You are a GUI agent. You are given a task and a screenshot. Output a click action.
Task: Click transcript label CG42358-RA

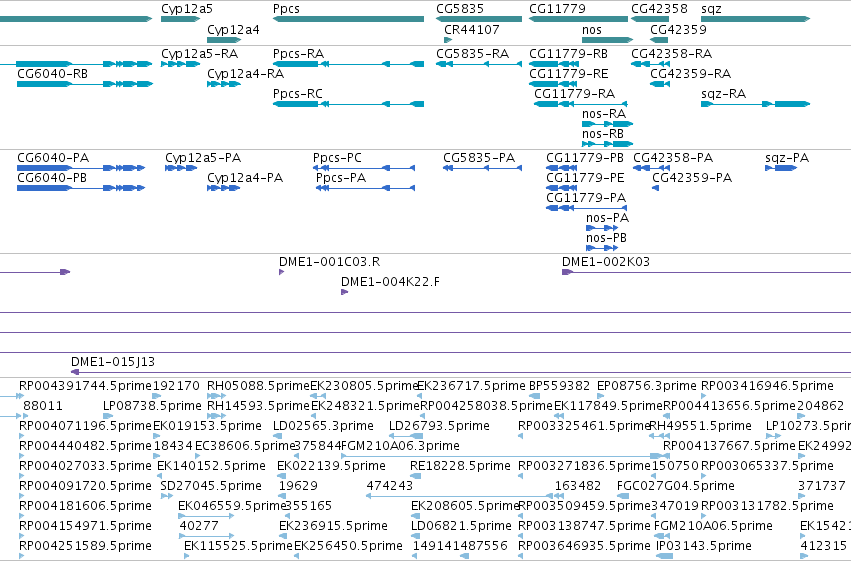671,54
